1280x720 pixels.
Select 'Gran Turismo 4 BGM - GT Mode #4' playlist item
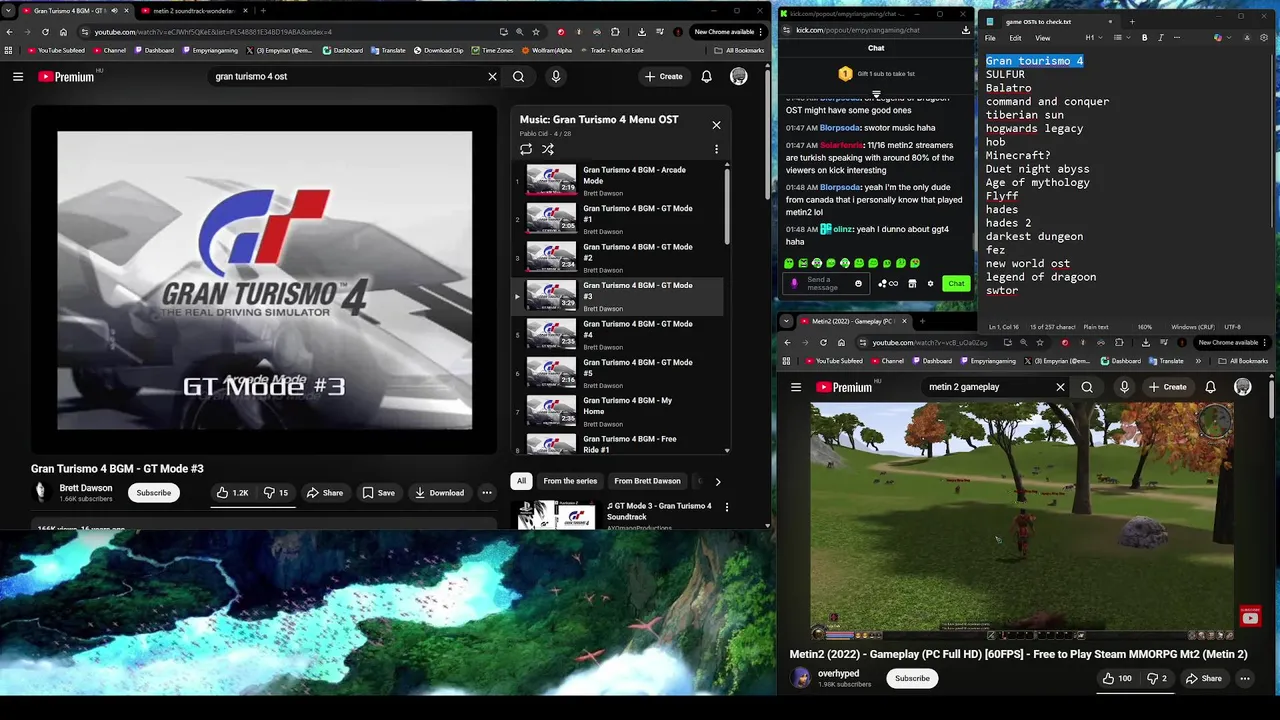616,335
